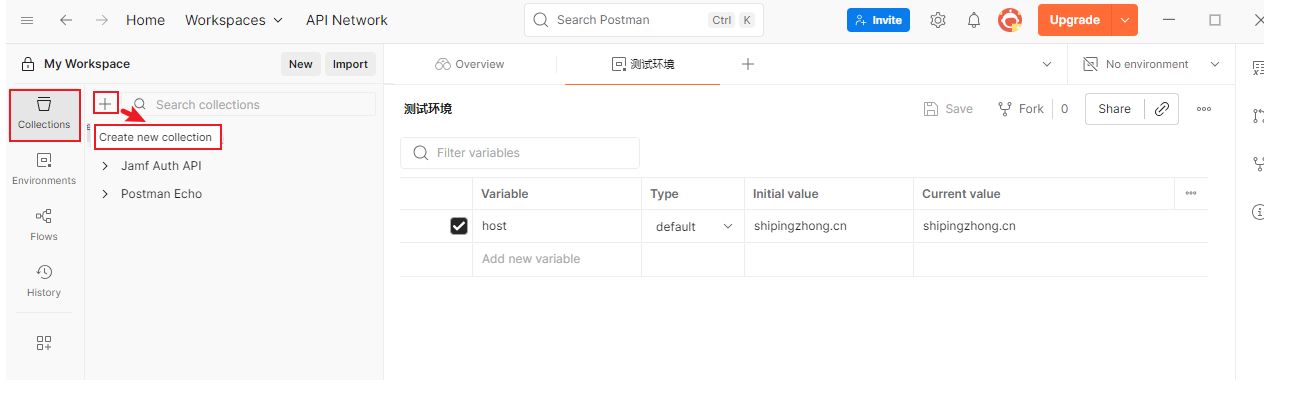The height and width of the screenshot is (393, 1293).
Task: Open the Environments sidebar section
Action: click(x=44, y=170)
